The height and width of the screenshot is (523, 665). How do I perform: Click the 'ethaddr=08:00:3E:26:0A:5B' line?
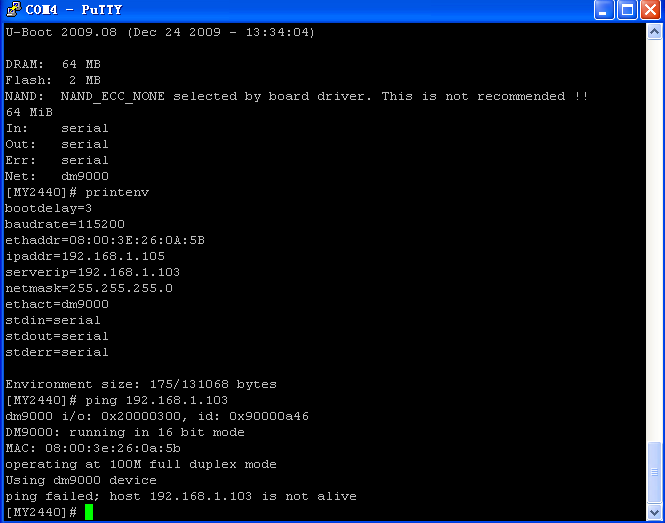coord(105,241)
